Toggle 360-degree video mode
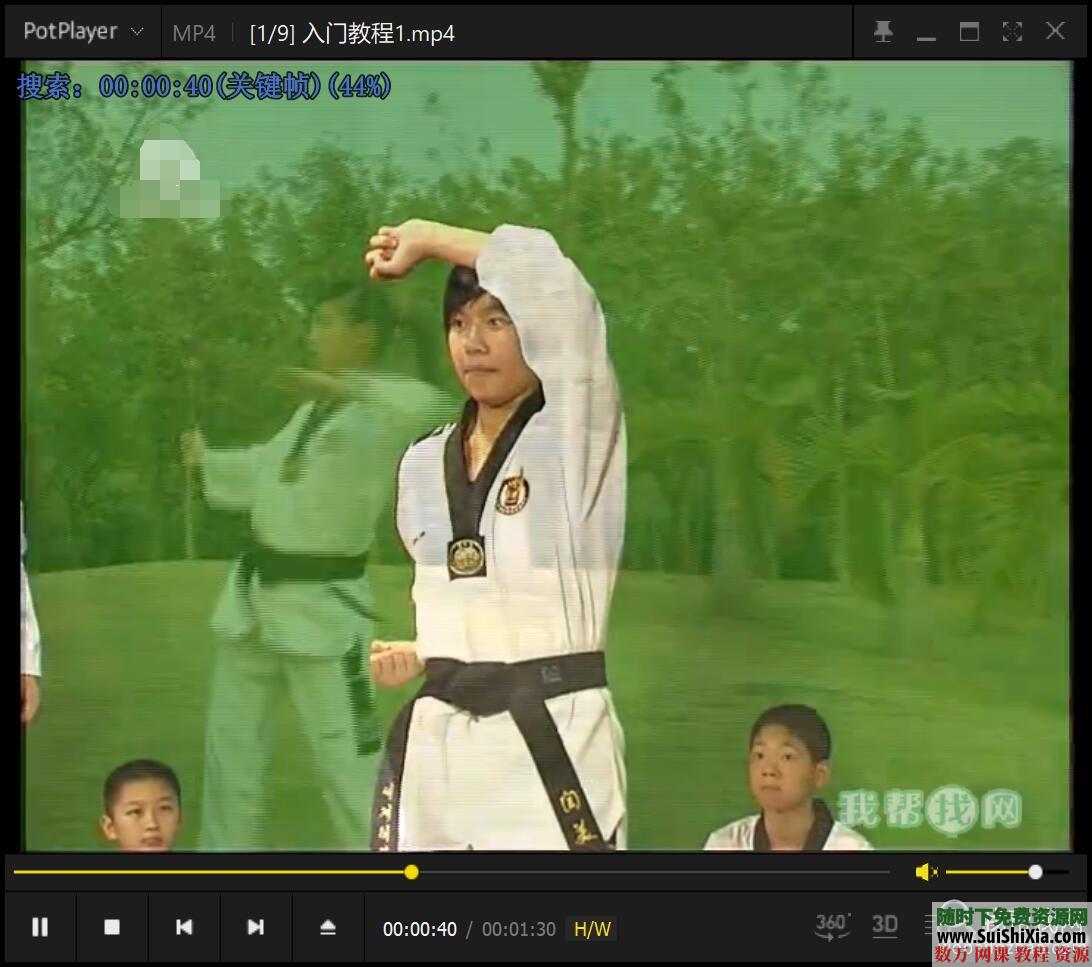This screenshot has height=967, width=1092. (x=832, y=925)
